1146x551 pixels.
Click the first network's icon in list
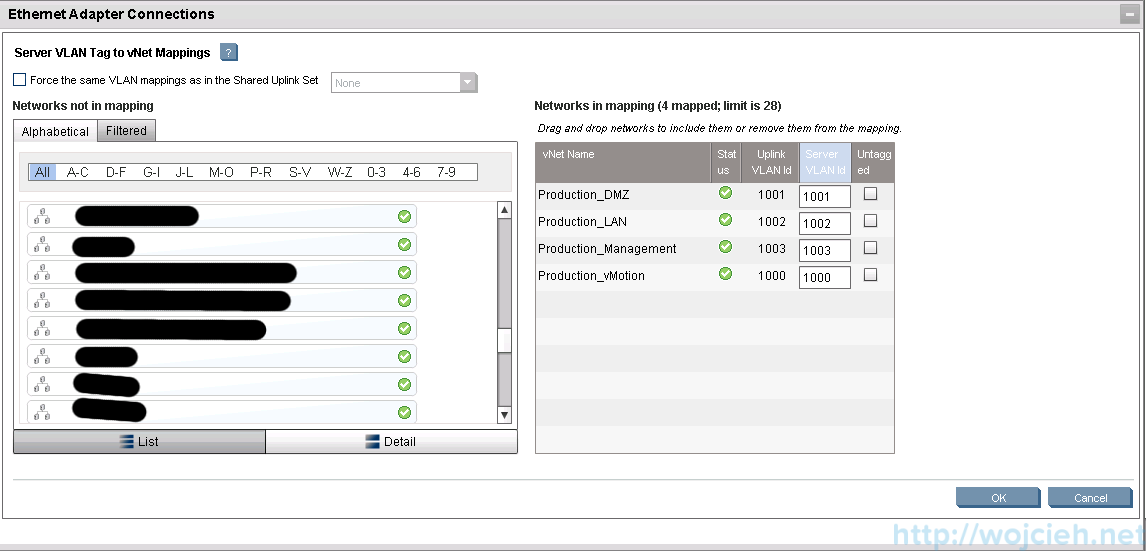click(x=41, y=216)
